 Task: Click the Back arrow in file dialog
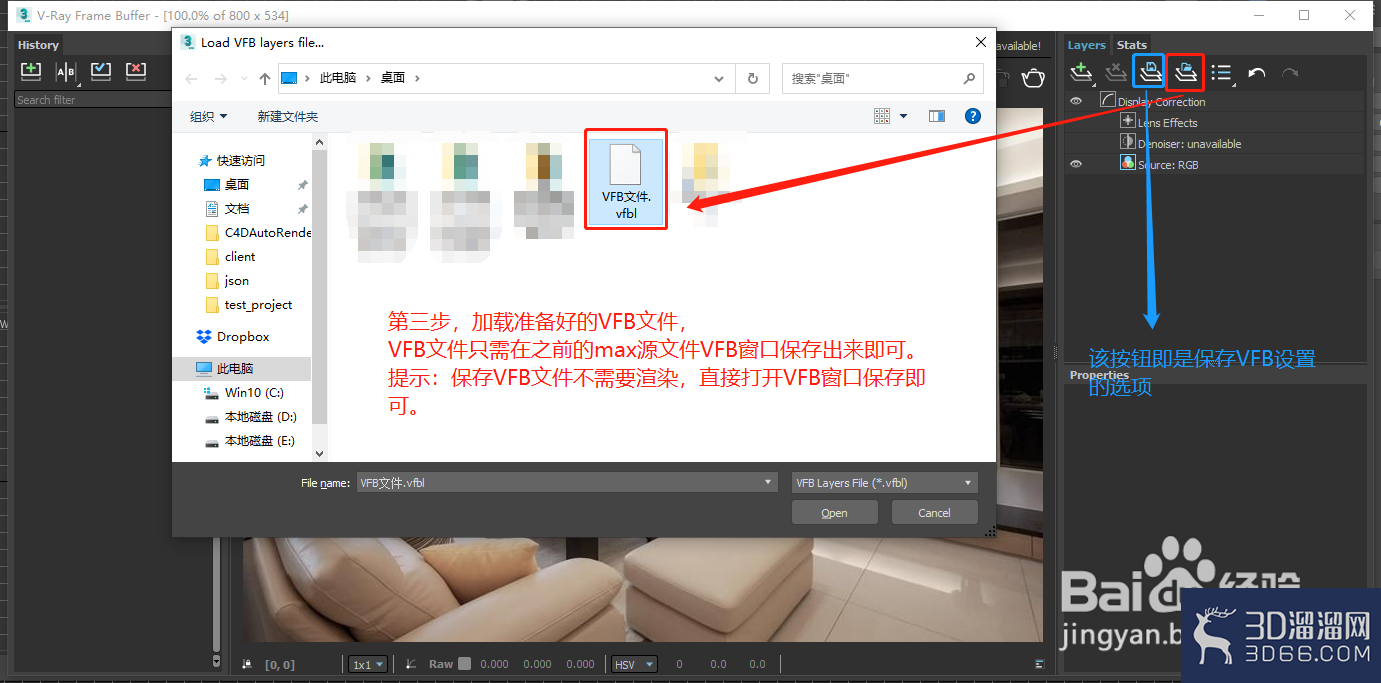tap(191, 78)
